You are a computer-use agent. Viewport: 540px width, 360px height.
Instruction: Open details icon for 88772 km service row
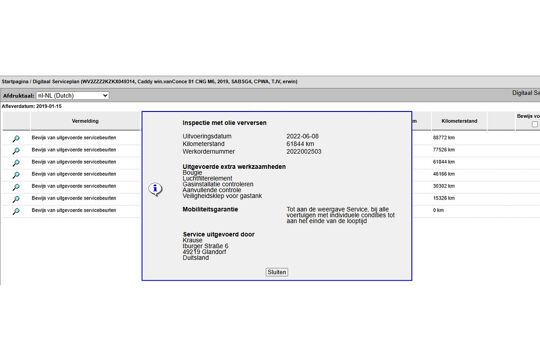tap(16, 138)
